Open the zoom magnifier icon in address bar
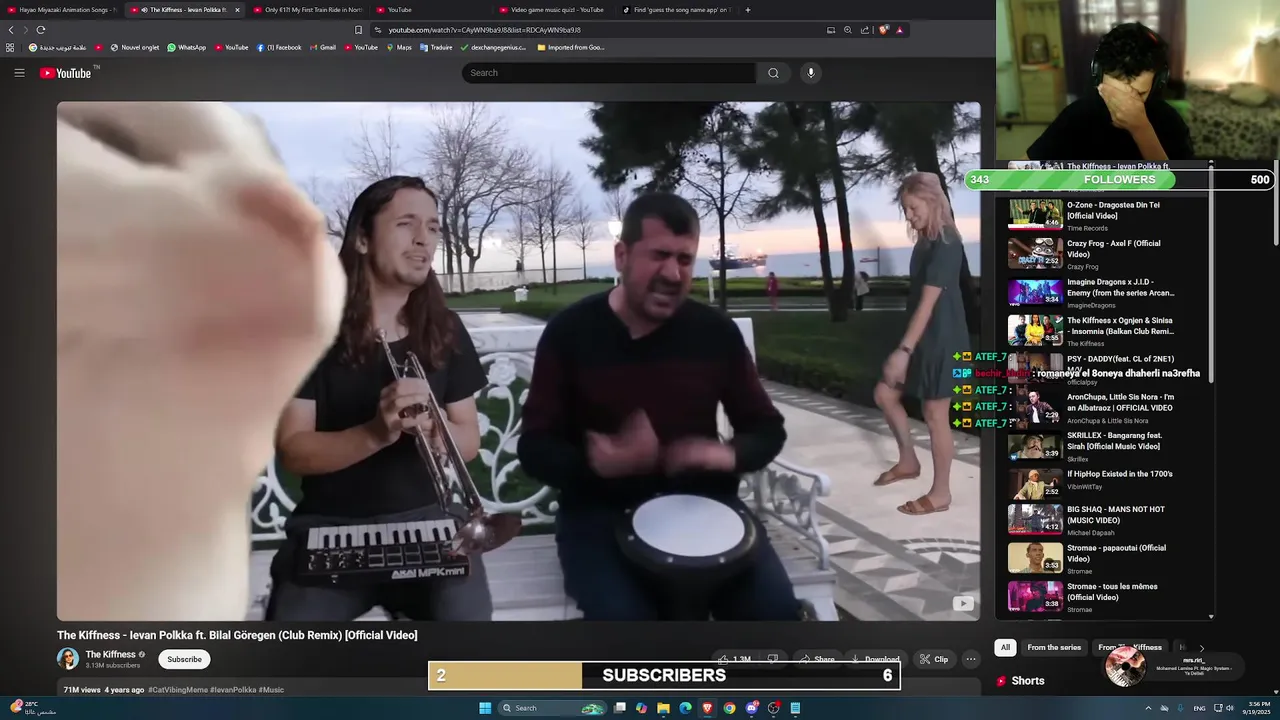The image size is (1280, 720). tap(848, 30)
